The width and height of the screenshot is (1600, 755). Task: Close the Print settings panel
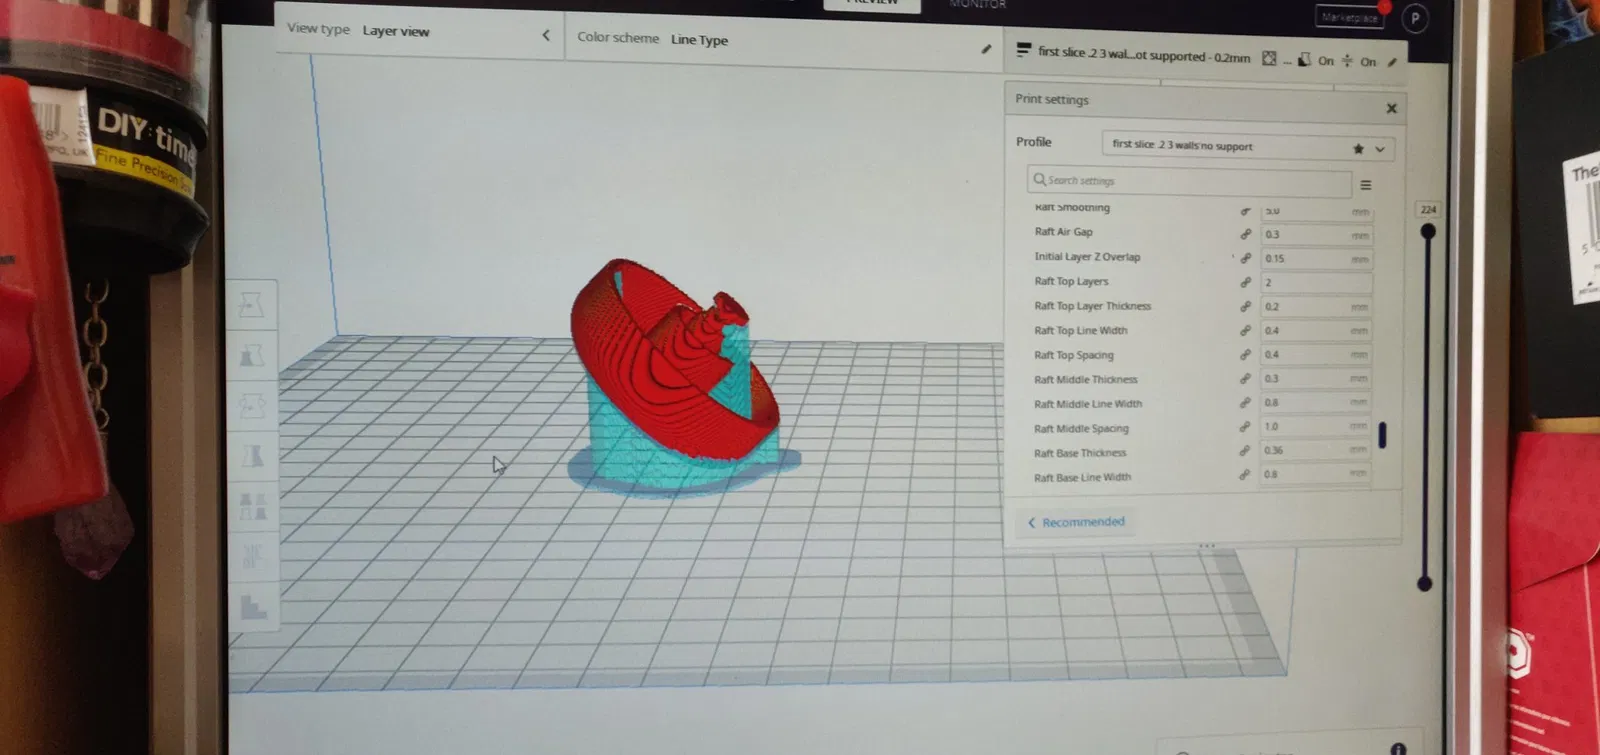click(1391, 108)
